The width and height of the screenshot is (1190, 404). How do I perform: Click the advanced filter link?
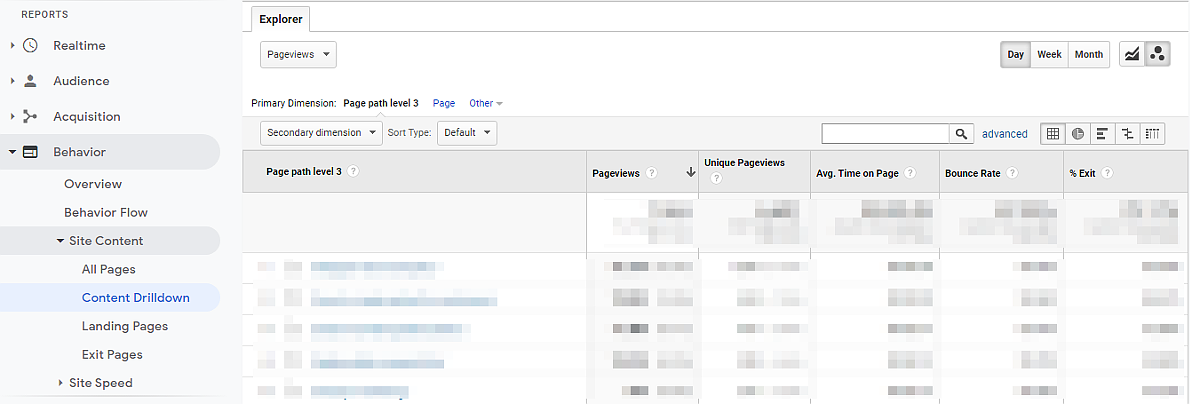click(x=1005, y=134)
